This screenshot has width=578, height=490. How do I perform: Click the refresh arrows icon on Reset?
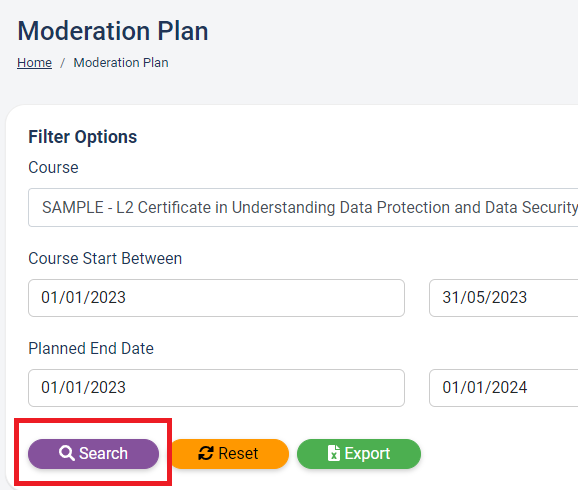tap(206, 453)
